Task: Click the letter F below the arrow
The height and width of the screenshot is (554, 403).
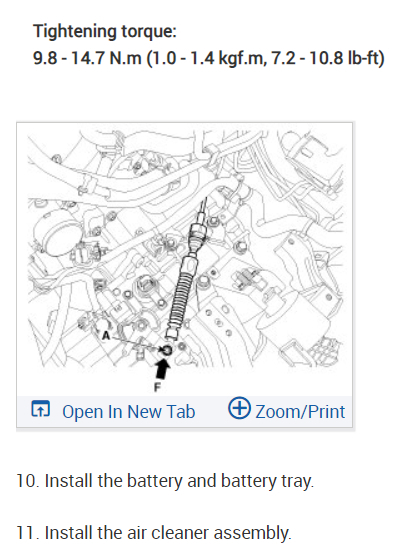Action: click(158, 387)
